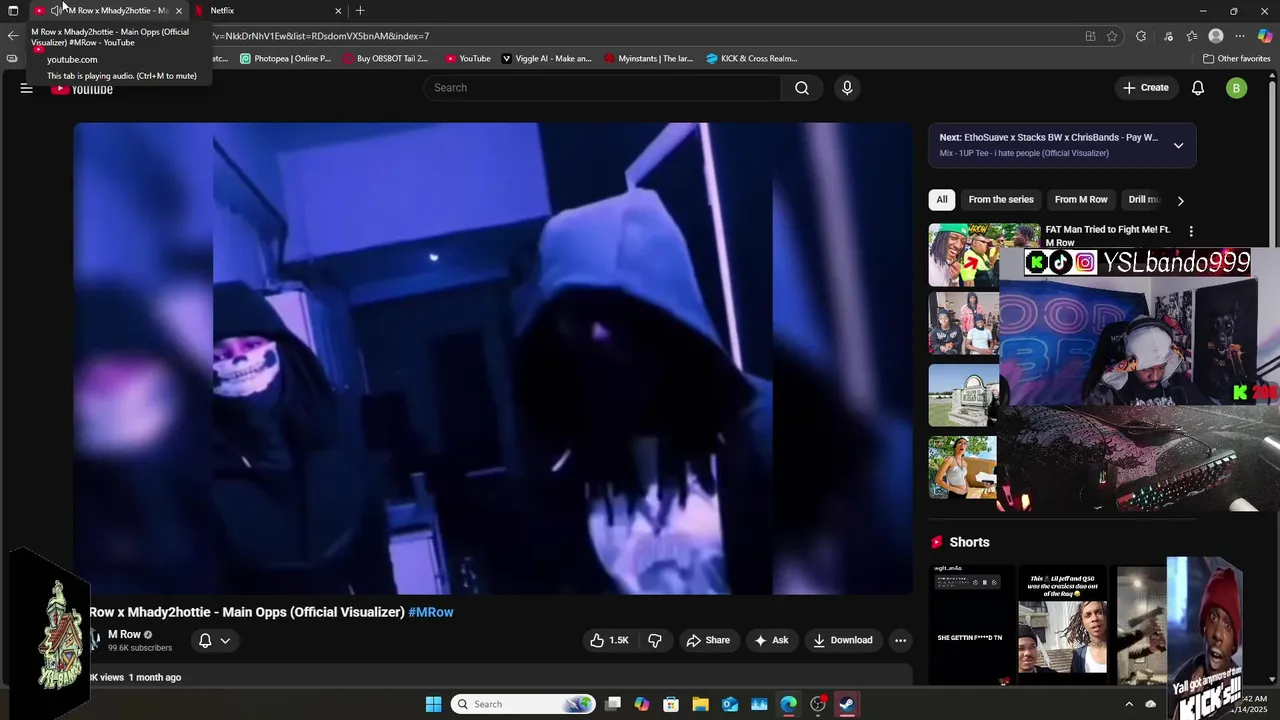The height and width of the screenshot is (720, 1280).
Task: Expand the Next up playlist panel
Action: click(x=1178, y=145)
